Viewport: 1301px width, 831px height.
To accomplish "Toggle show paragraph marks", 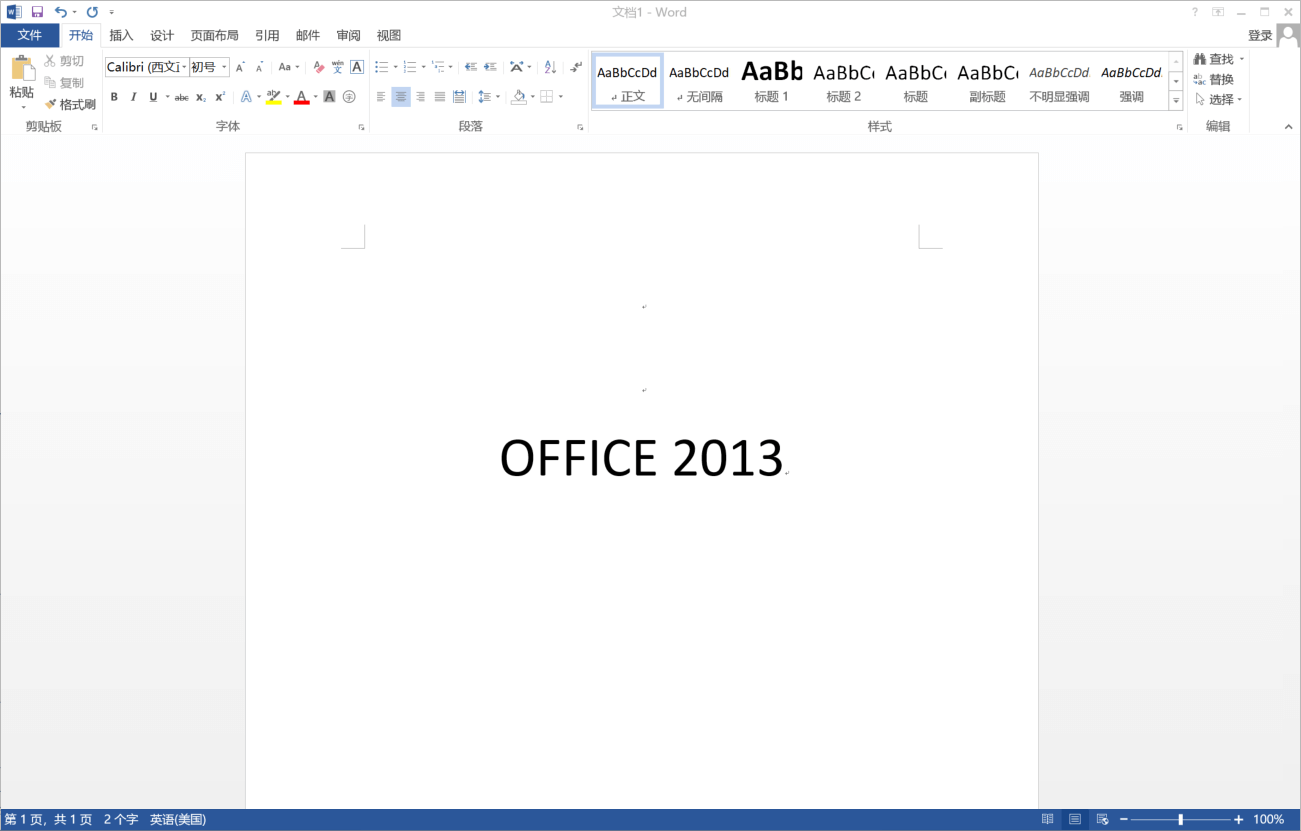I will point(576,67).
